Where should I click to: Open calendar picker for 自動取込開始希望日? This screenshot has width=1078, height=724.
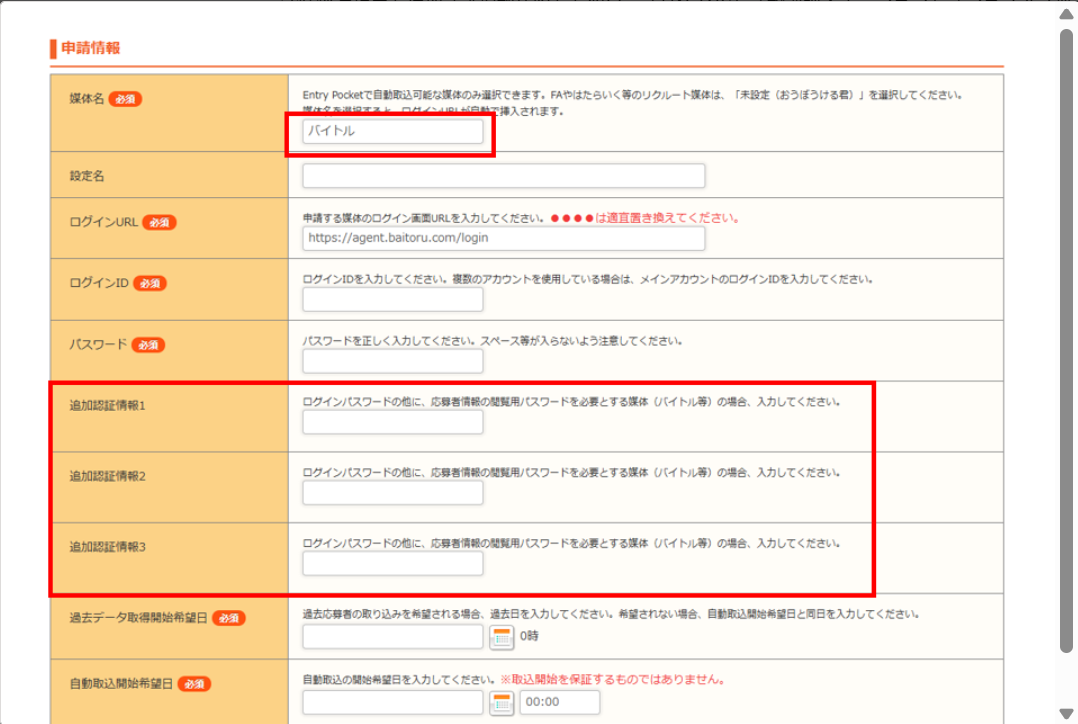coord(501,703)
